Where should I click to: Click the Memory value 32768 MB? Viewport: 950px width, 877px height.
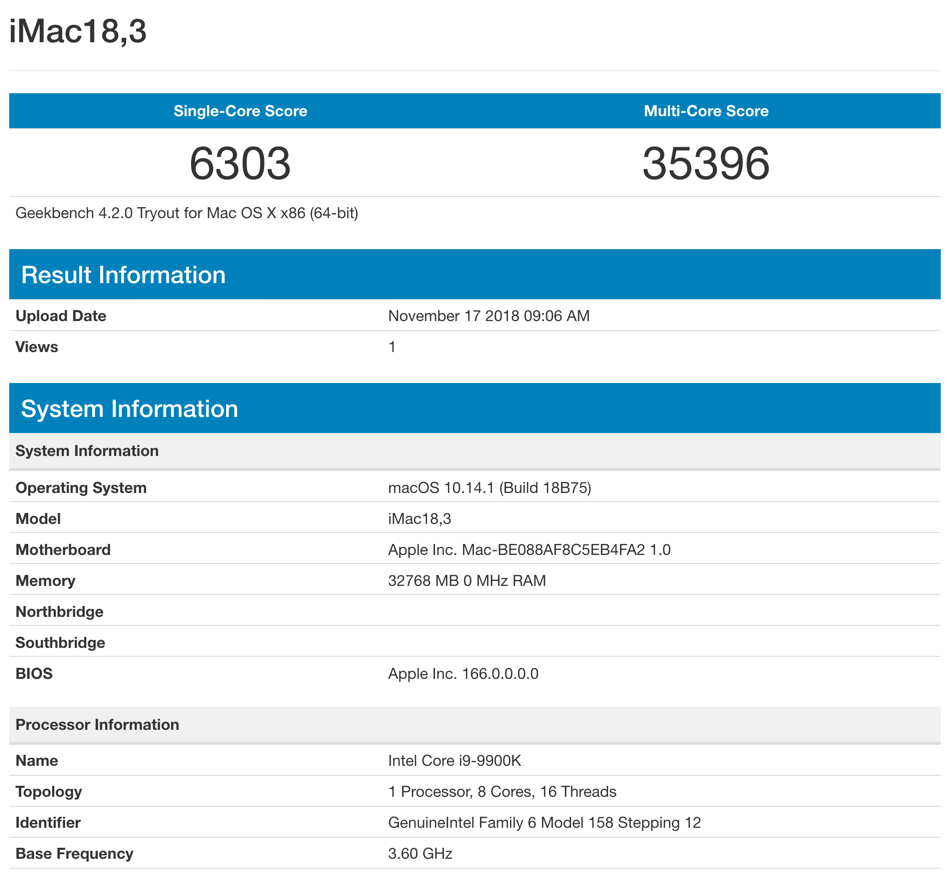(x=466, y=581)
